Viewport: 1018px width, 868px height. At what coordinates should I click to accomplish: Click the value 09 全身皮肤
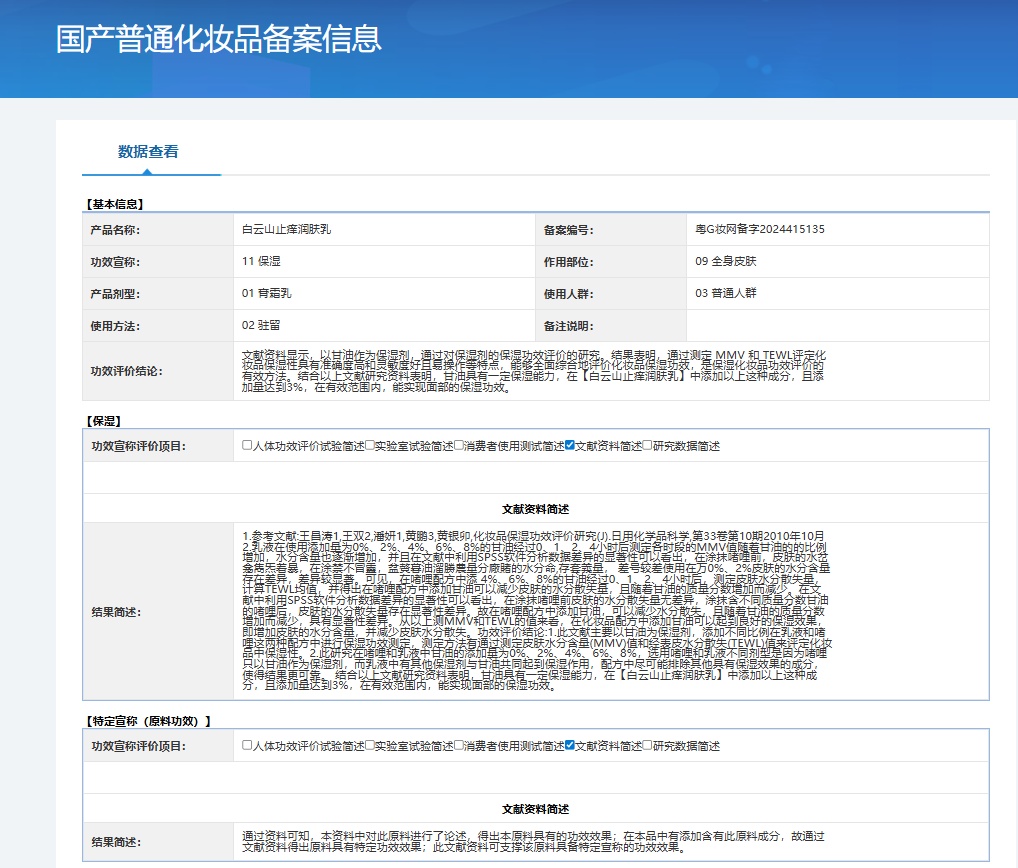[x=725, y=261]
